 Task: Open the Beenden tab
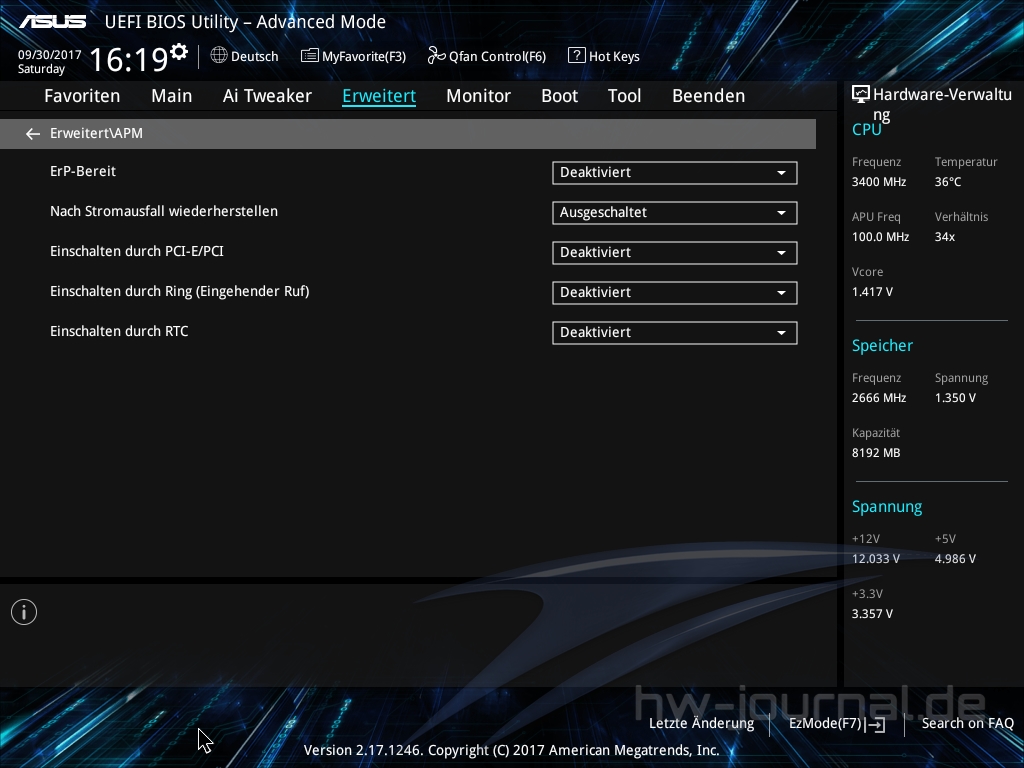[709, 96]
